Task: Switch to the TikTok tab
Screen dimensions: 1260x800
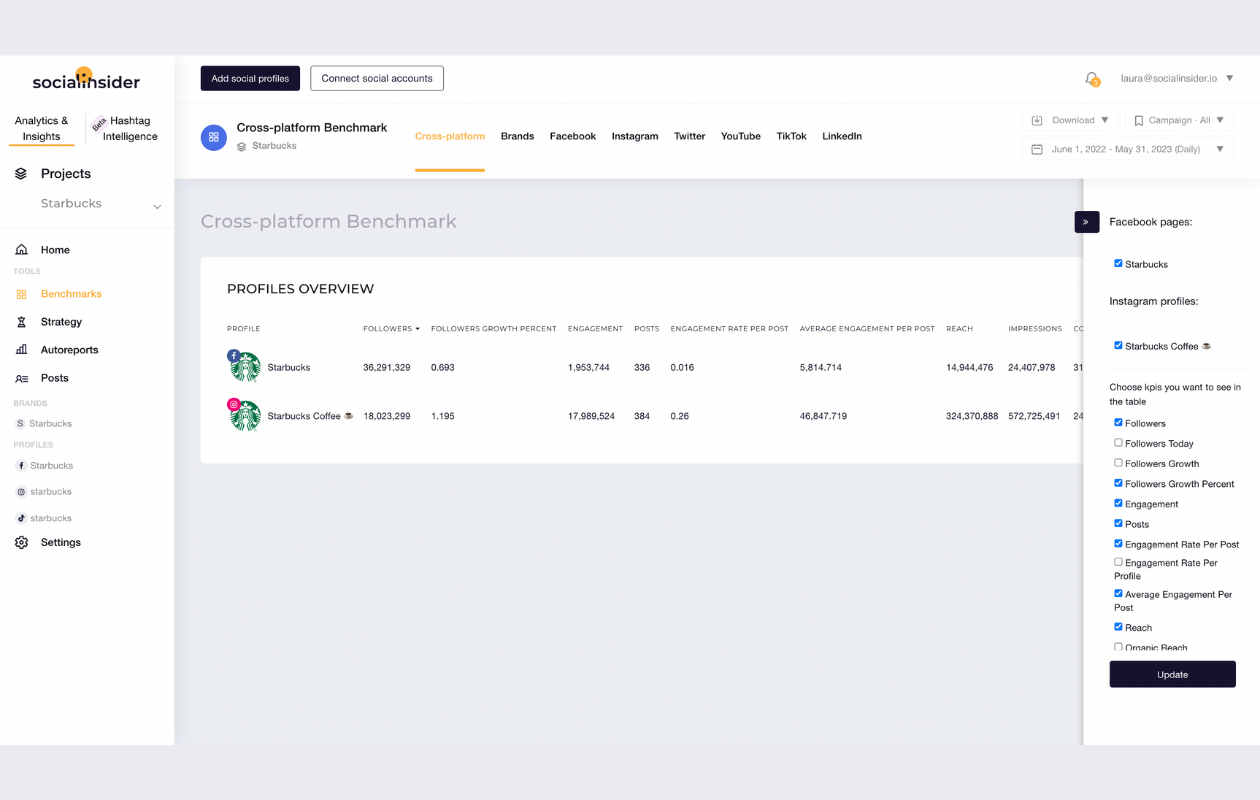Action: (791, 136)
